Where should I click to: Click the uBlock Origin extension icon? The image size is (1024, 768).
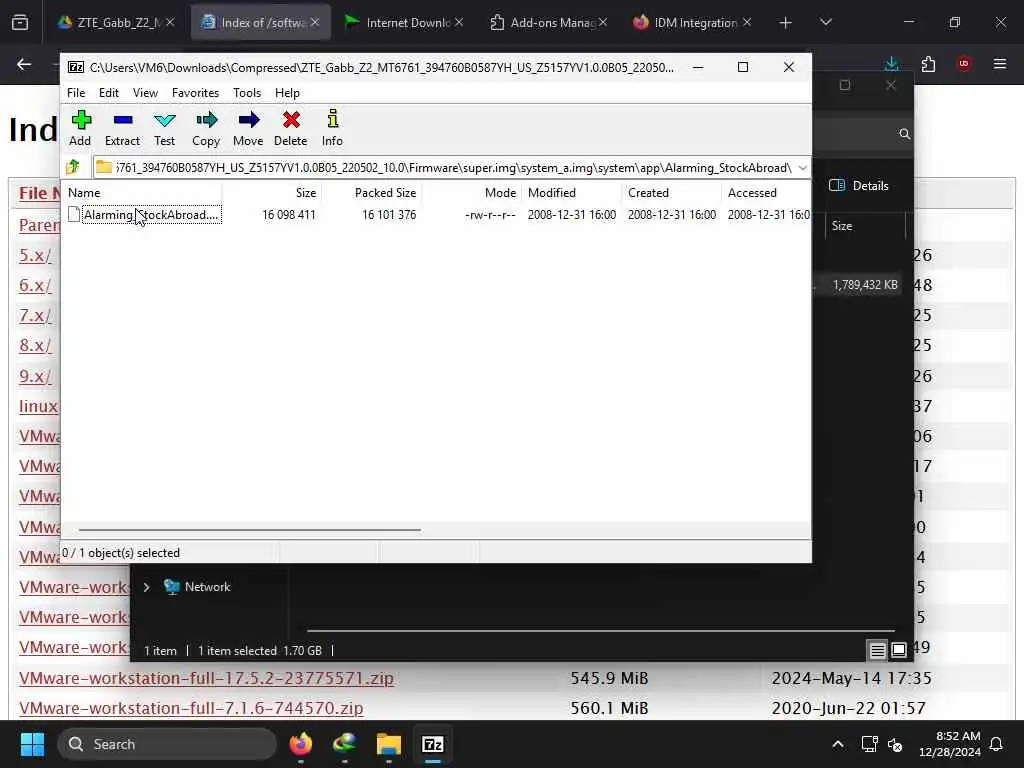(x=964, y=64)
